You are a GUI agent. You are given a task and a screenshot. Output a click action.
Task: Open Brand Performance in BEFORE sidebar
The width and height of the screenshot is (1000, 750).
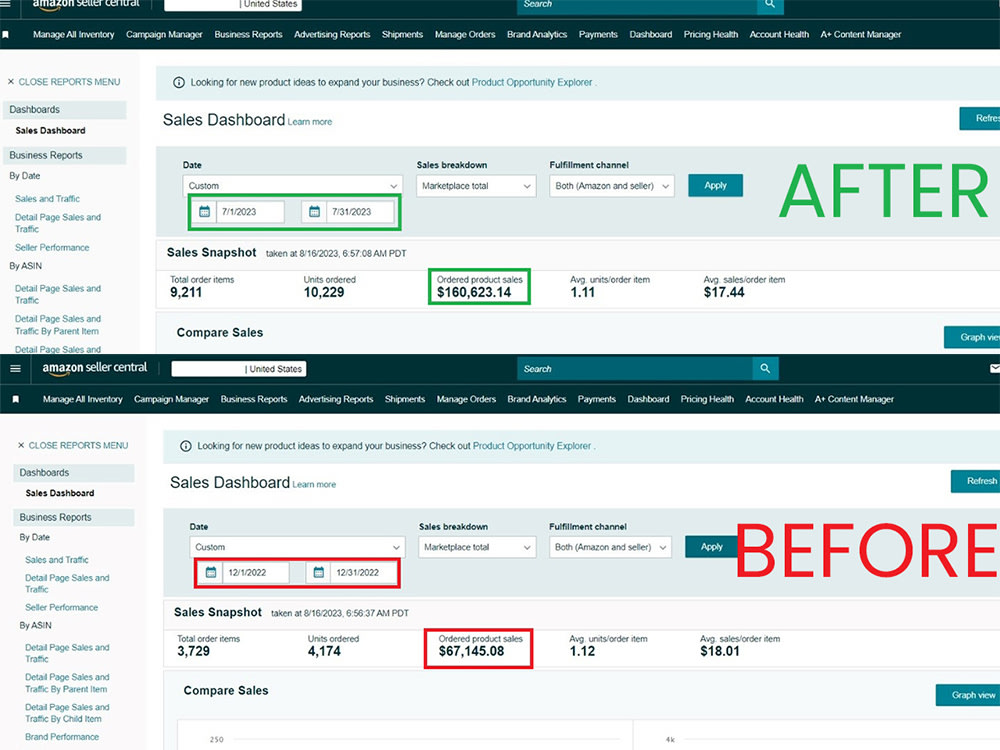point(62,737)
